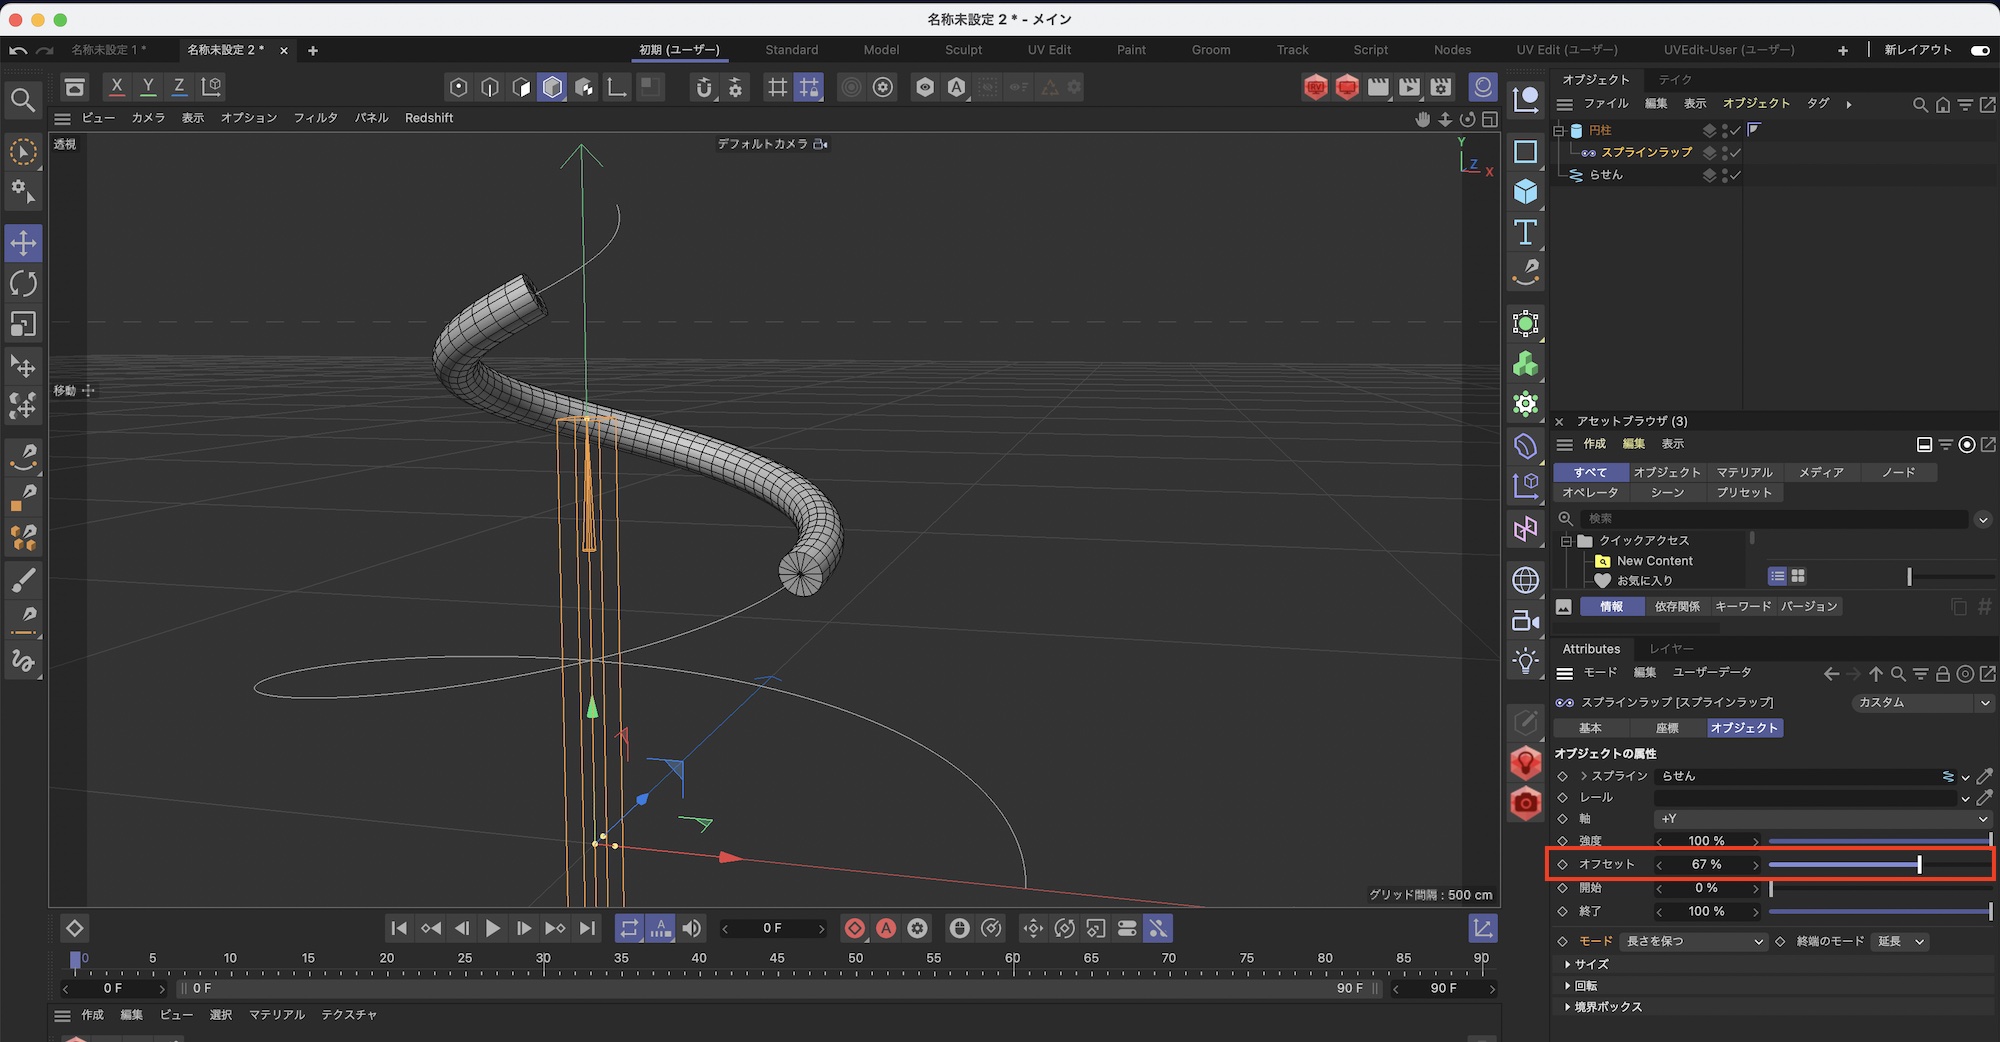Toggle the X axis lock
2000x1042 pixels.
pyautogui.click(x=117, y=87)
